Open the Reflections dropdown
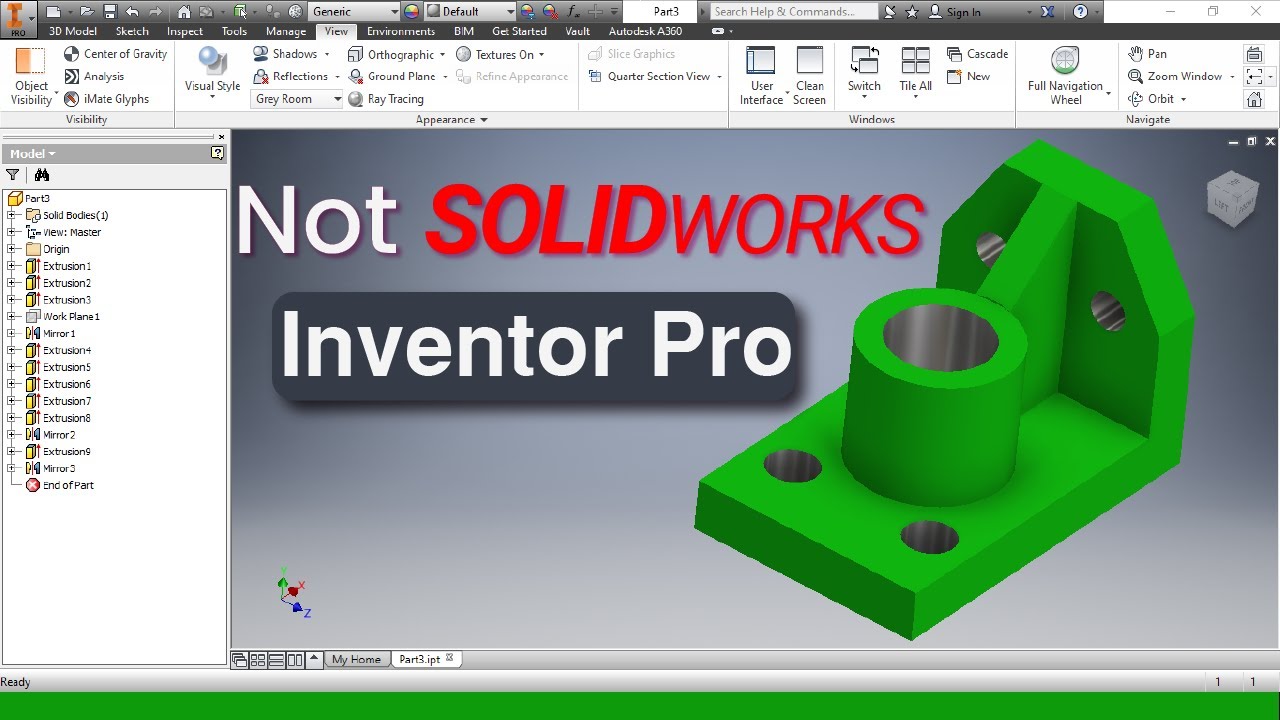 coord(296,76)
